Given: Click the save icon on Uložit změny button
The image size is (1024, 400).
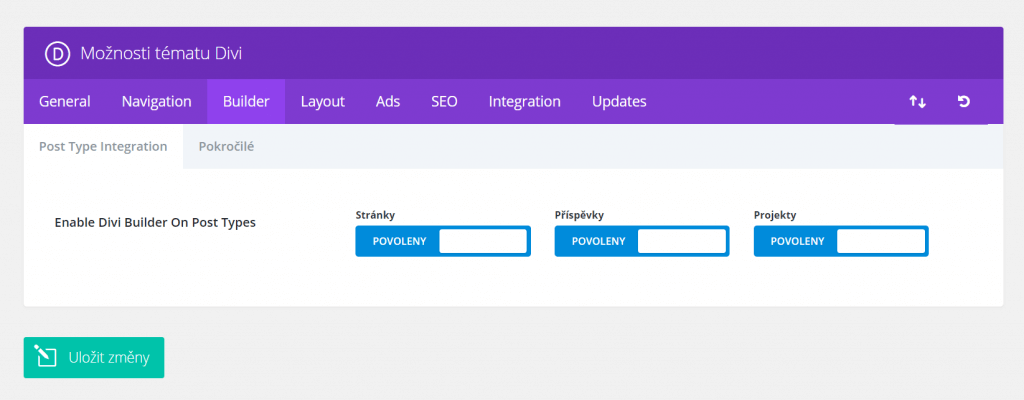Looking at the screenshot, I should click(x=46, y=357).
